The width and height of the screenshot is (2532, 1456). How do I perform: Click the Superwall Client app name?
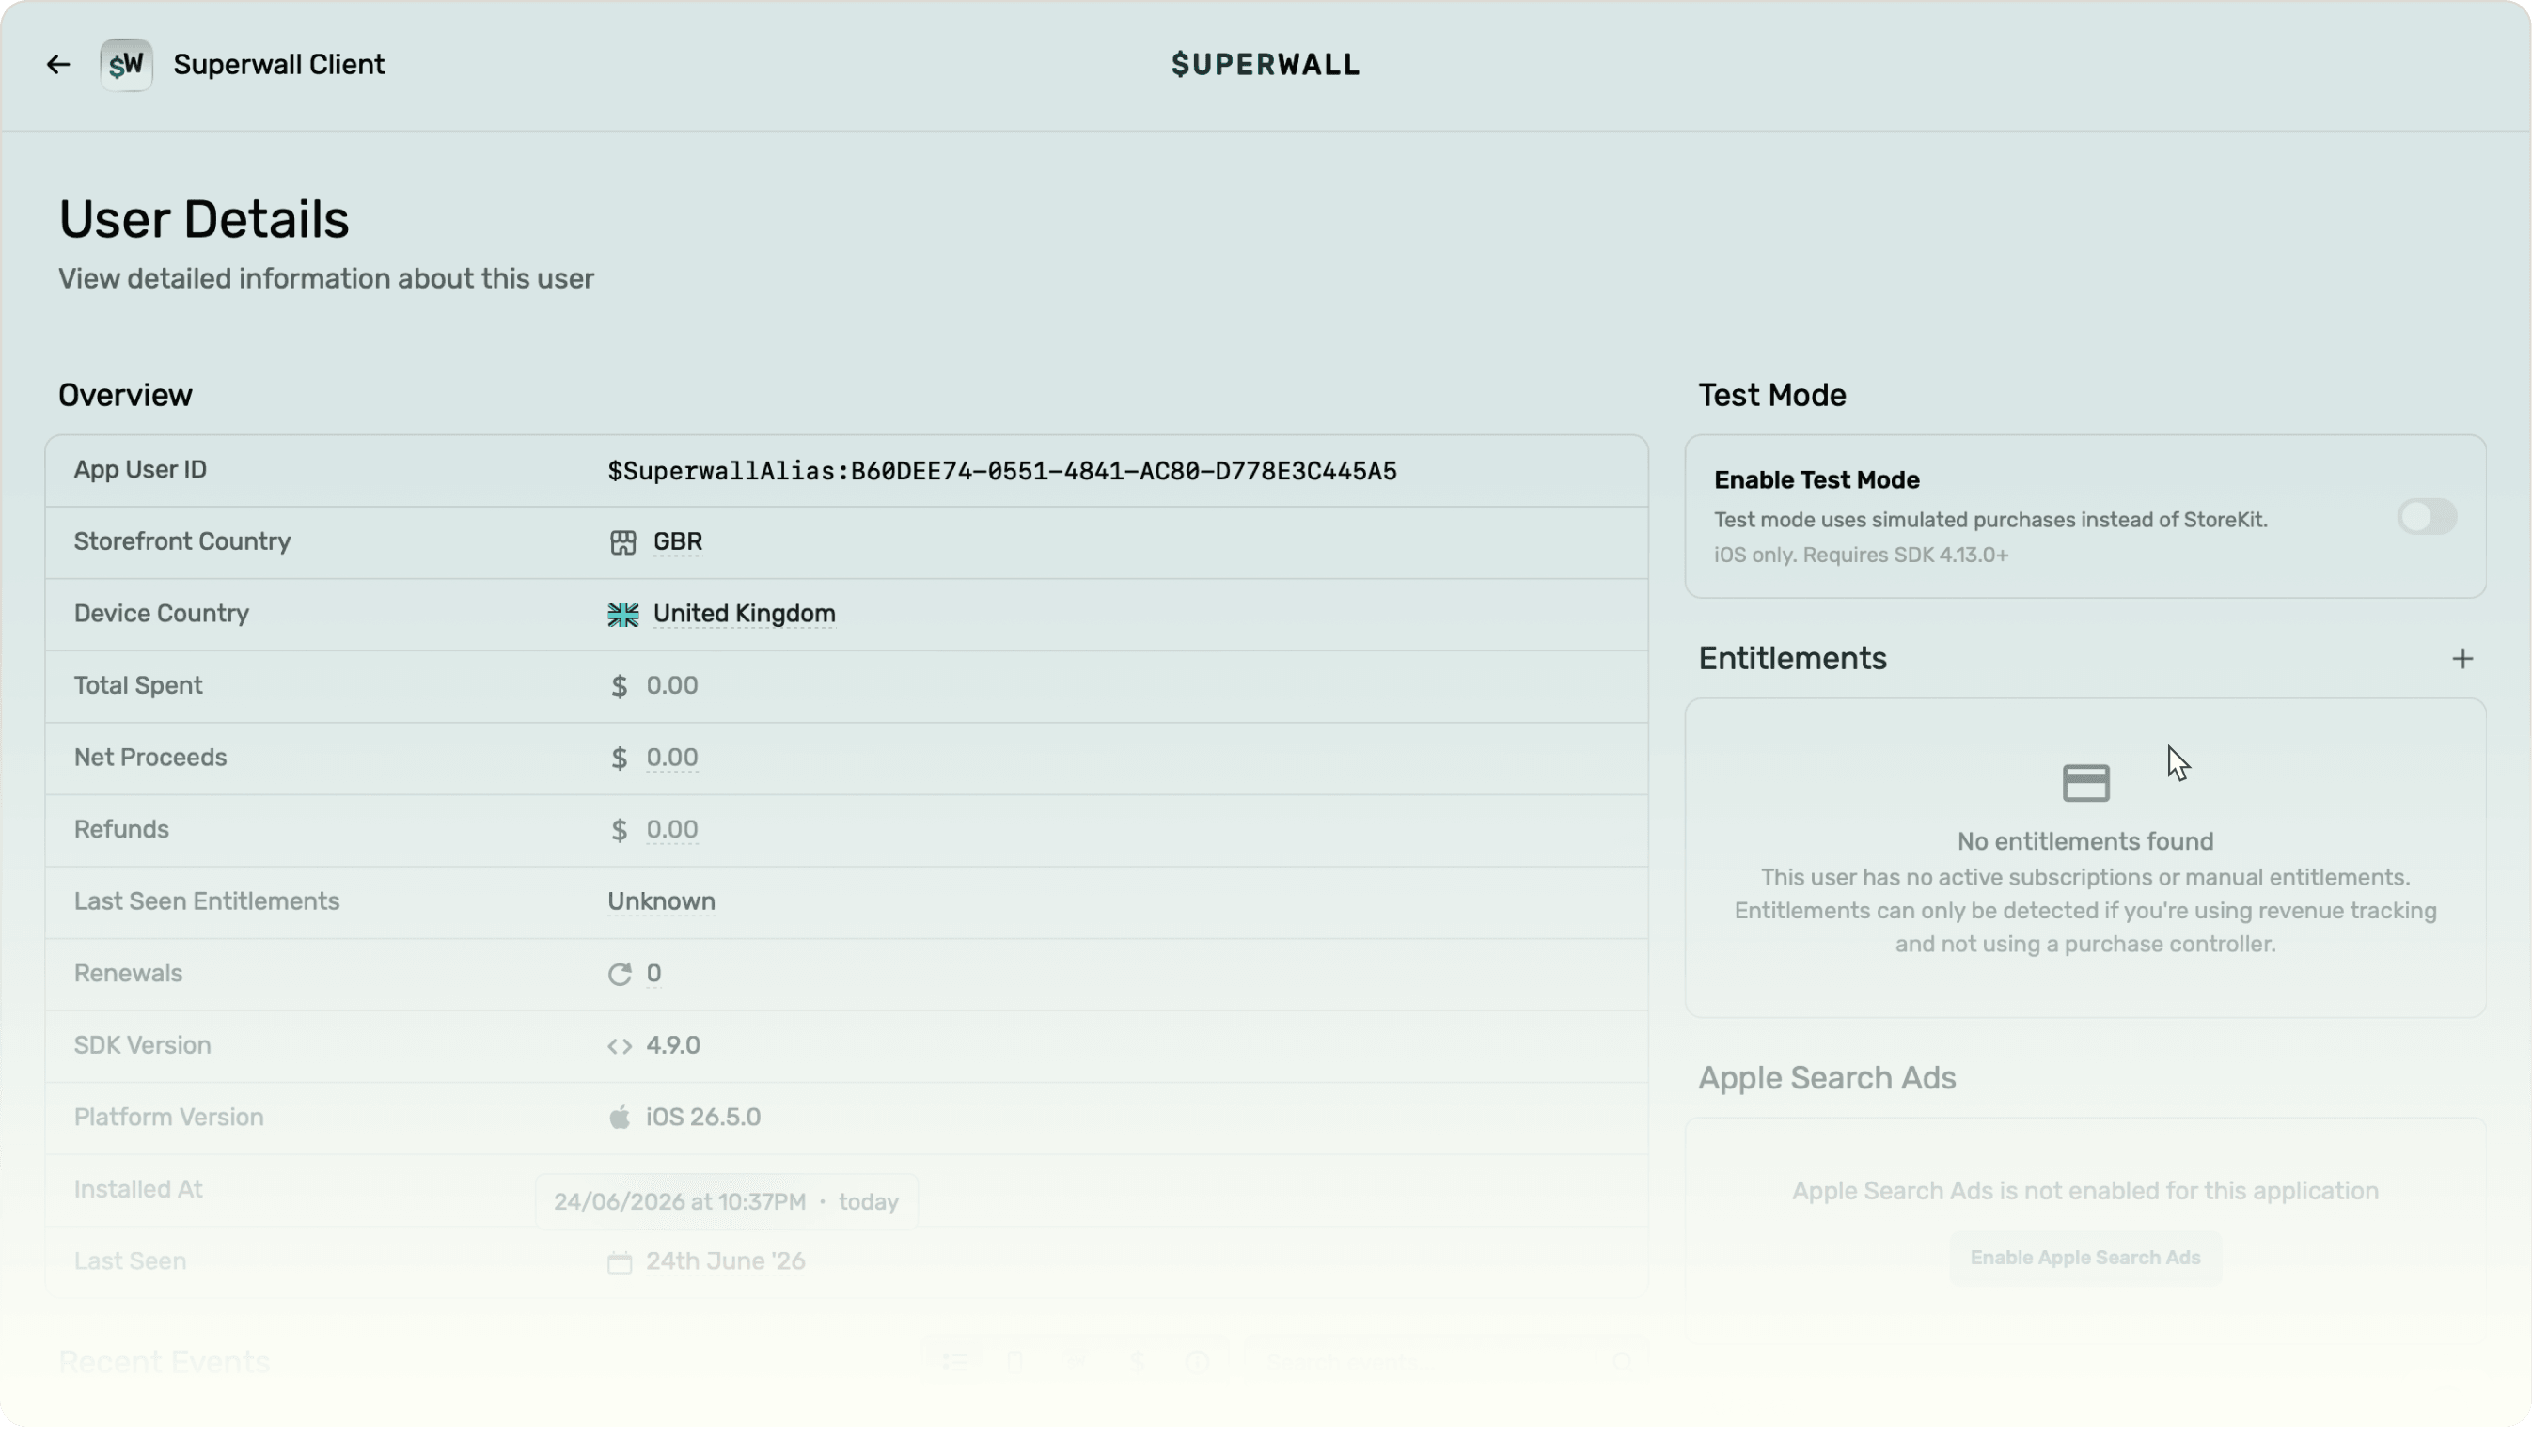(278, 65)
